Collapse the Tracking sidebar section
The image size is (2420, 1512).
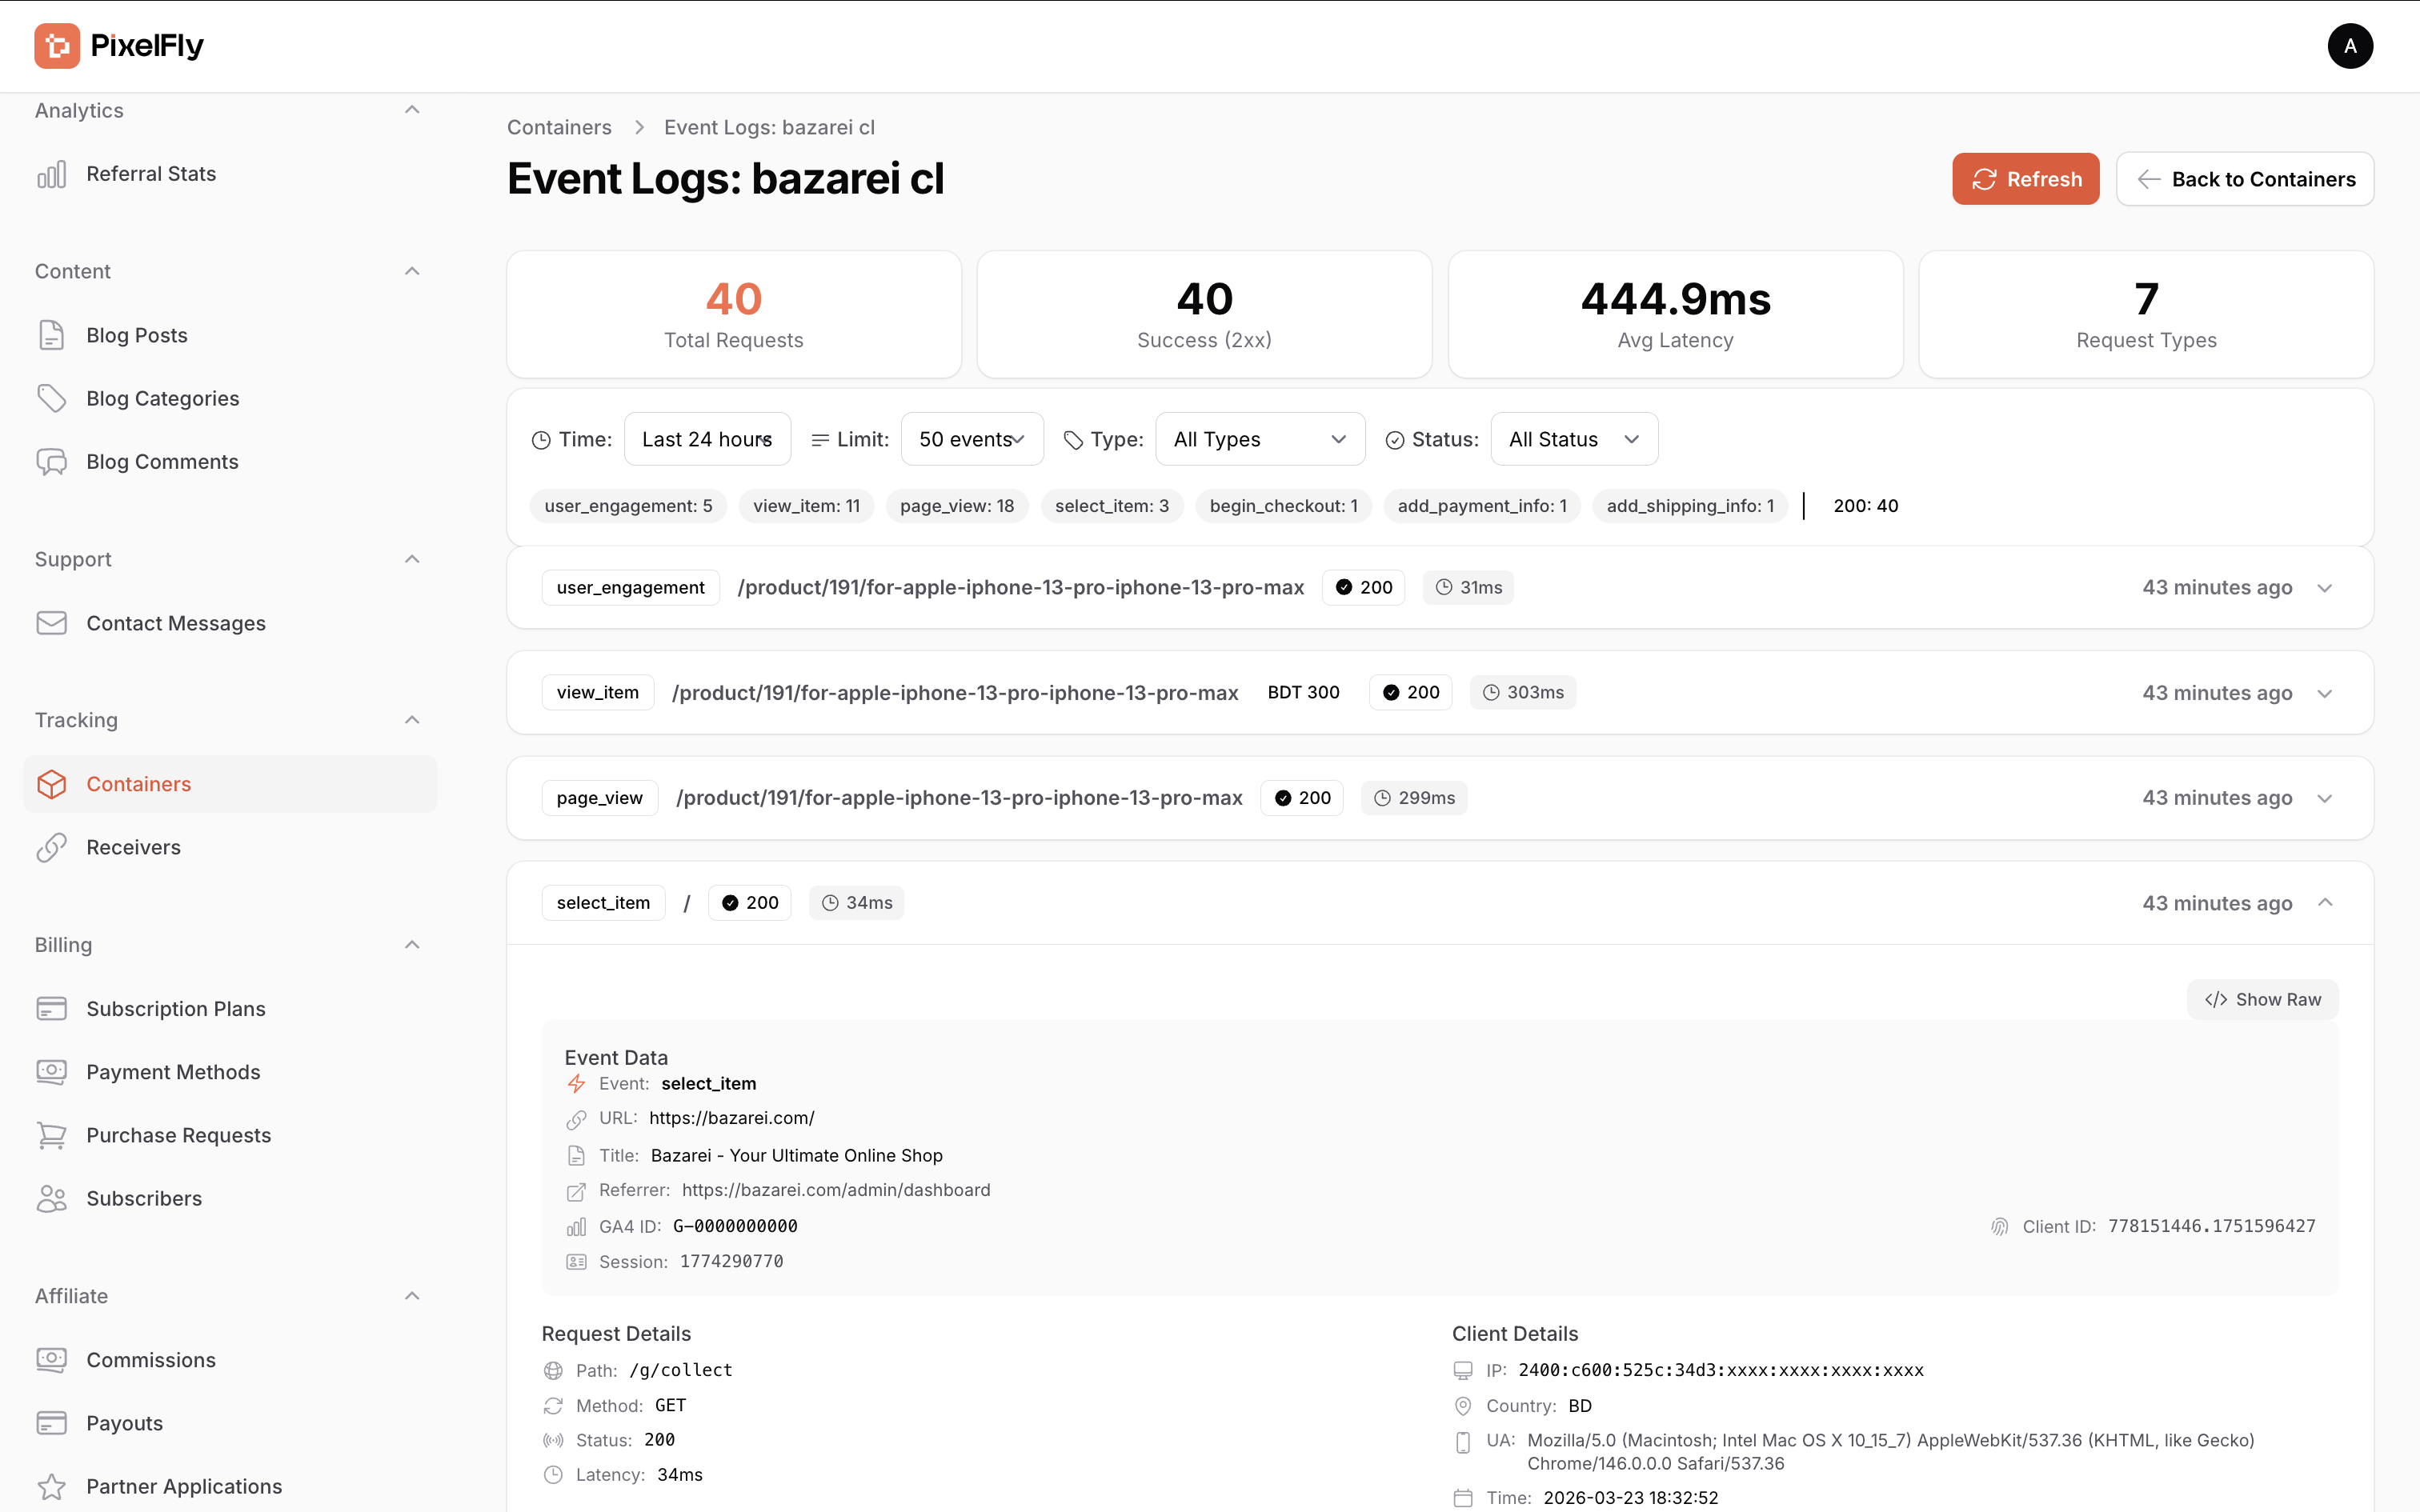pyautogui.click(x=412, y=720)
